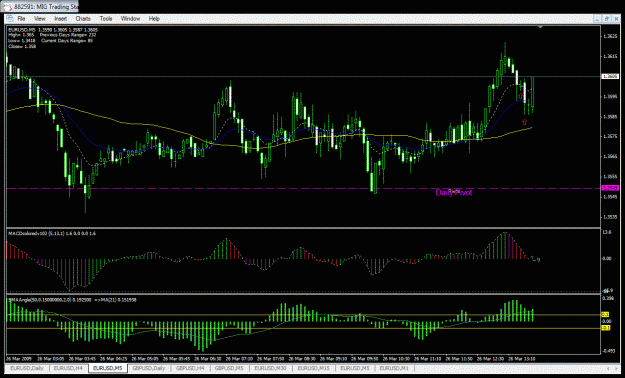Viewport: 625px width, 378px height.
Task: Open the Insert menu
Action: click(61, 19)
